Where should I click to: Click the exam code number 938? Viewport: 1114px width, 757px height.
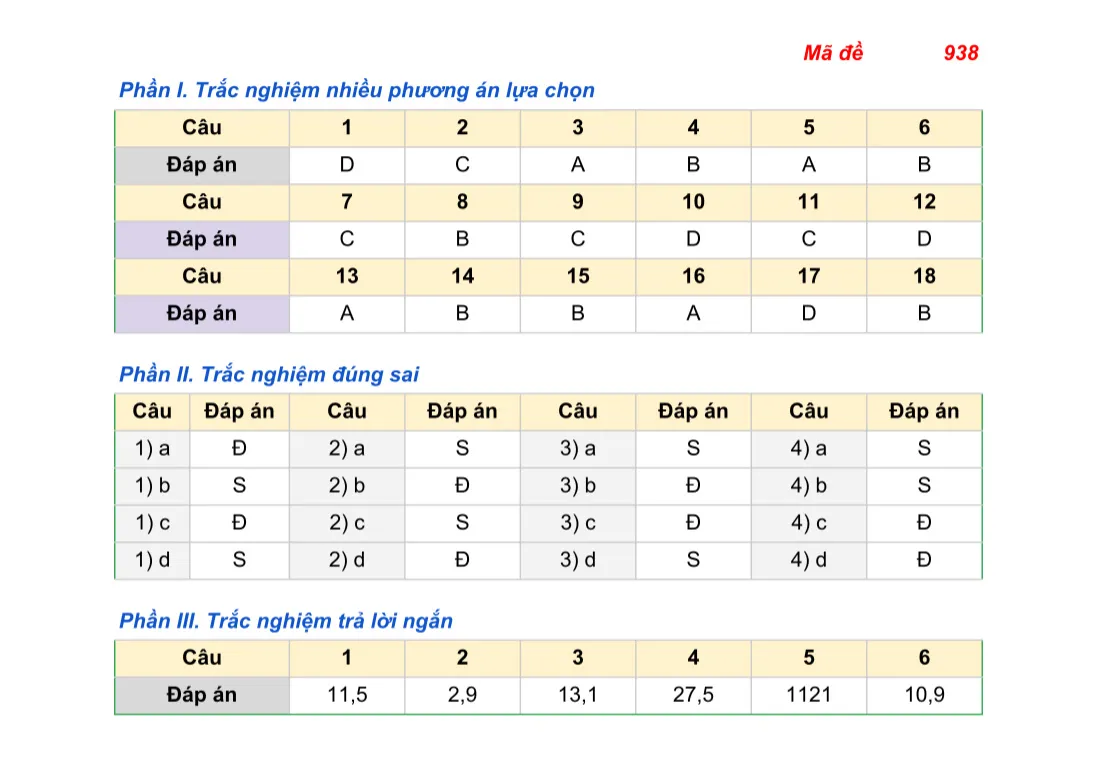[x=961, y=53]
